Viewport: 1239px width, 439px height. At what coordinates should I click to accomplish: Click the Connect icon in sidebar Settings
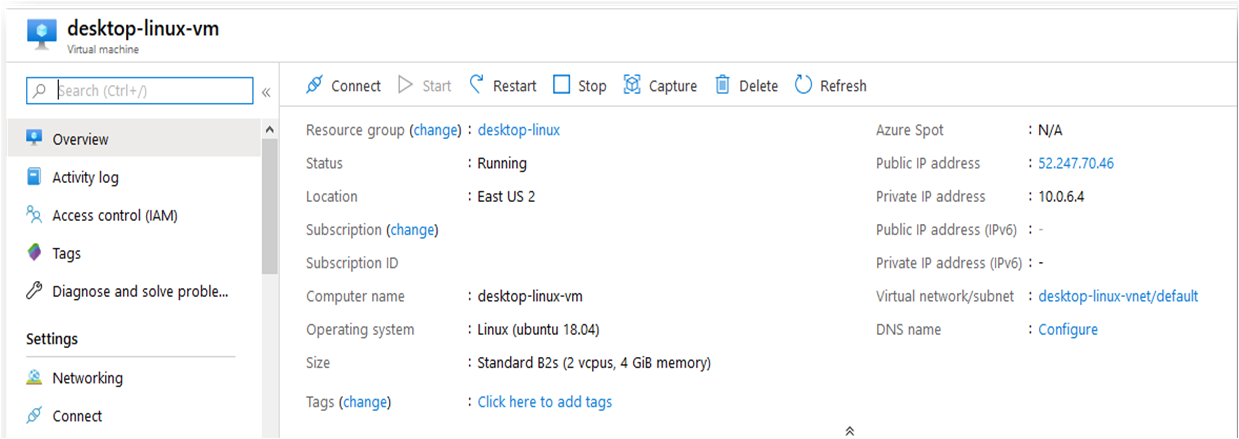pyautogui.click(x=34, y=415)
